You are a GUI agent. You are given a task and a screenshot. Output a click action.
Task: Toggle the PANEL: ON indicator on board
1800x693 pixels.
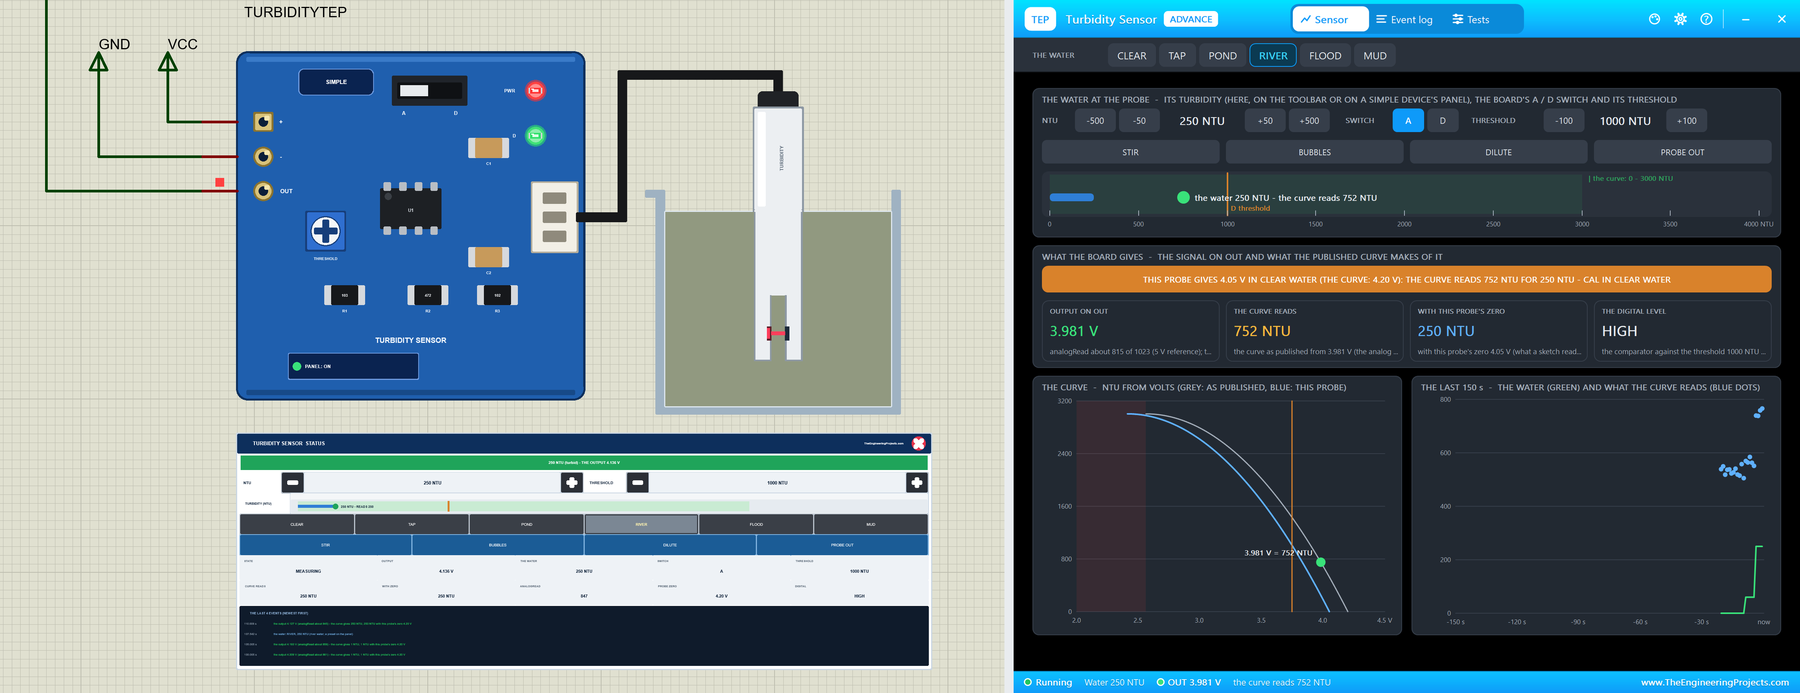coord(353,366)
